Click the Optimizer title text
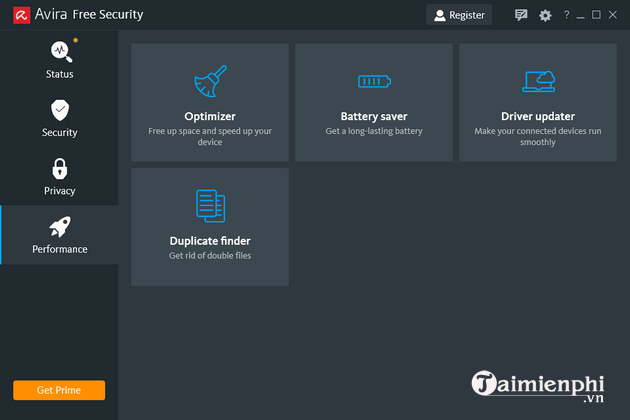The width and height of the screenshot is (630, 420). (210, 117)
